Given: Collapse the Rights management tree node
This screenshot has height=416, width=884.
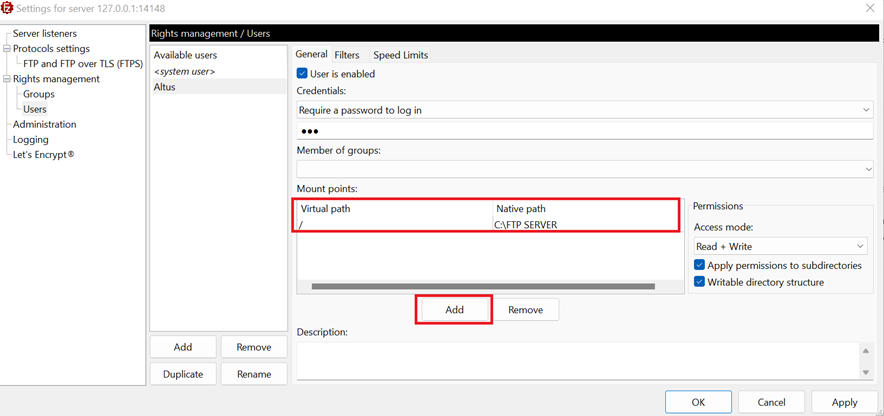Looking at the screenshot, I should click(7, 79).
